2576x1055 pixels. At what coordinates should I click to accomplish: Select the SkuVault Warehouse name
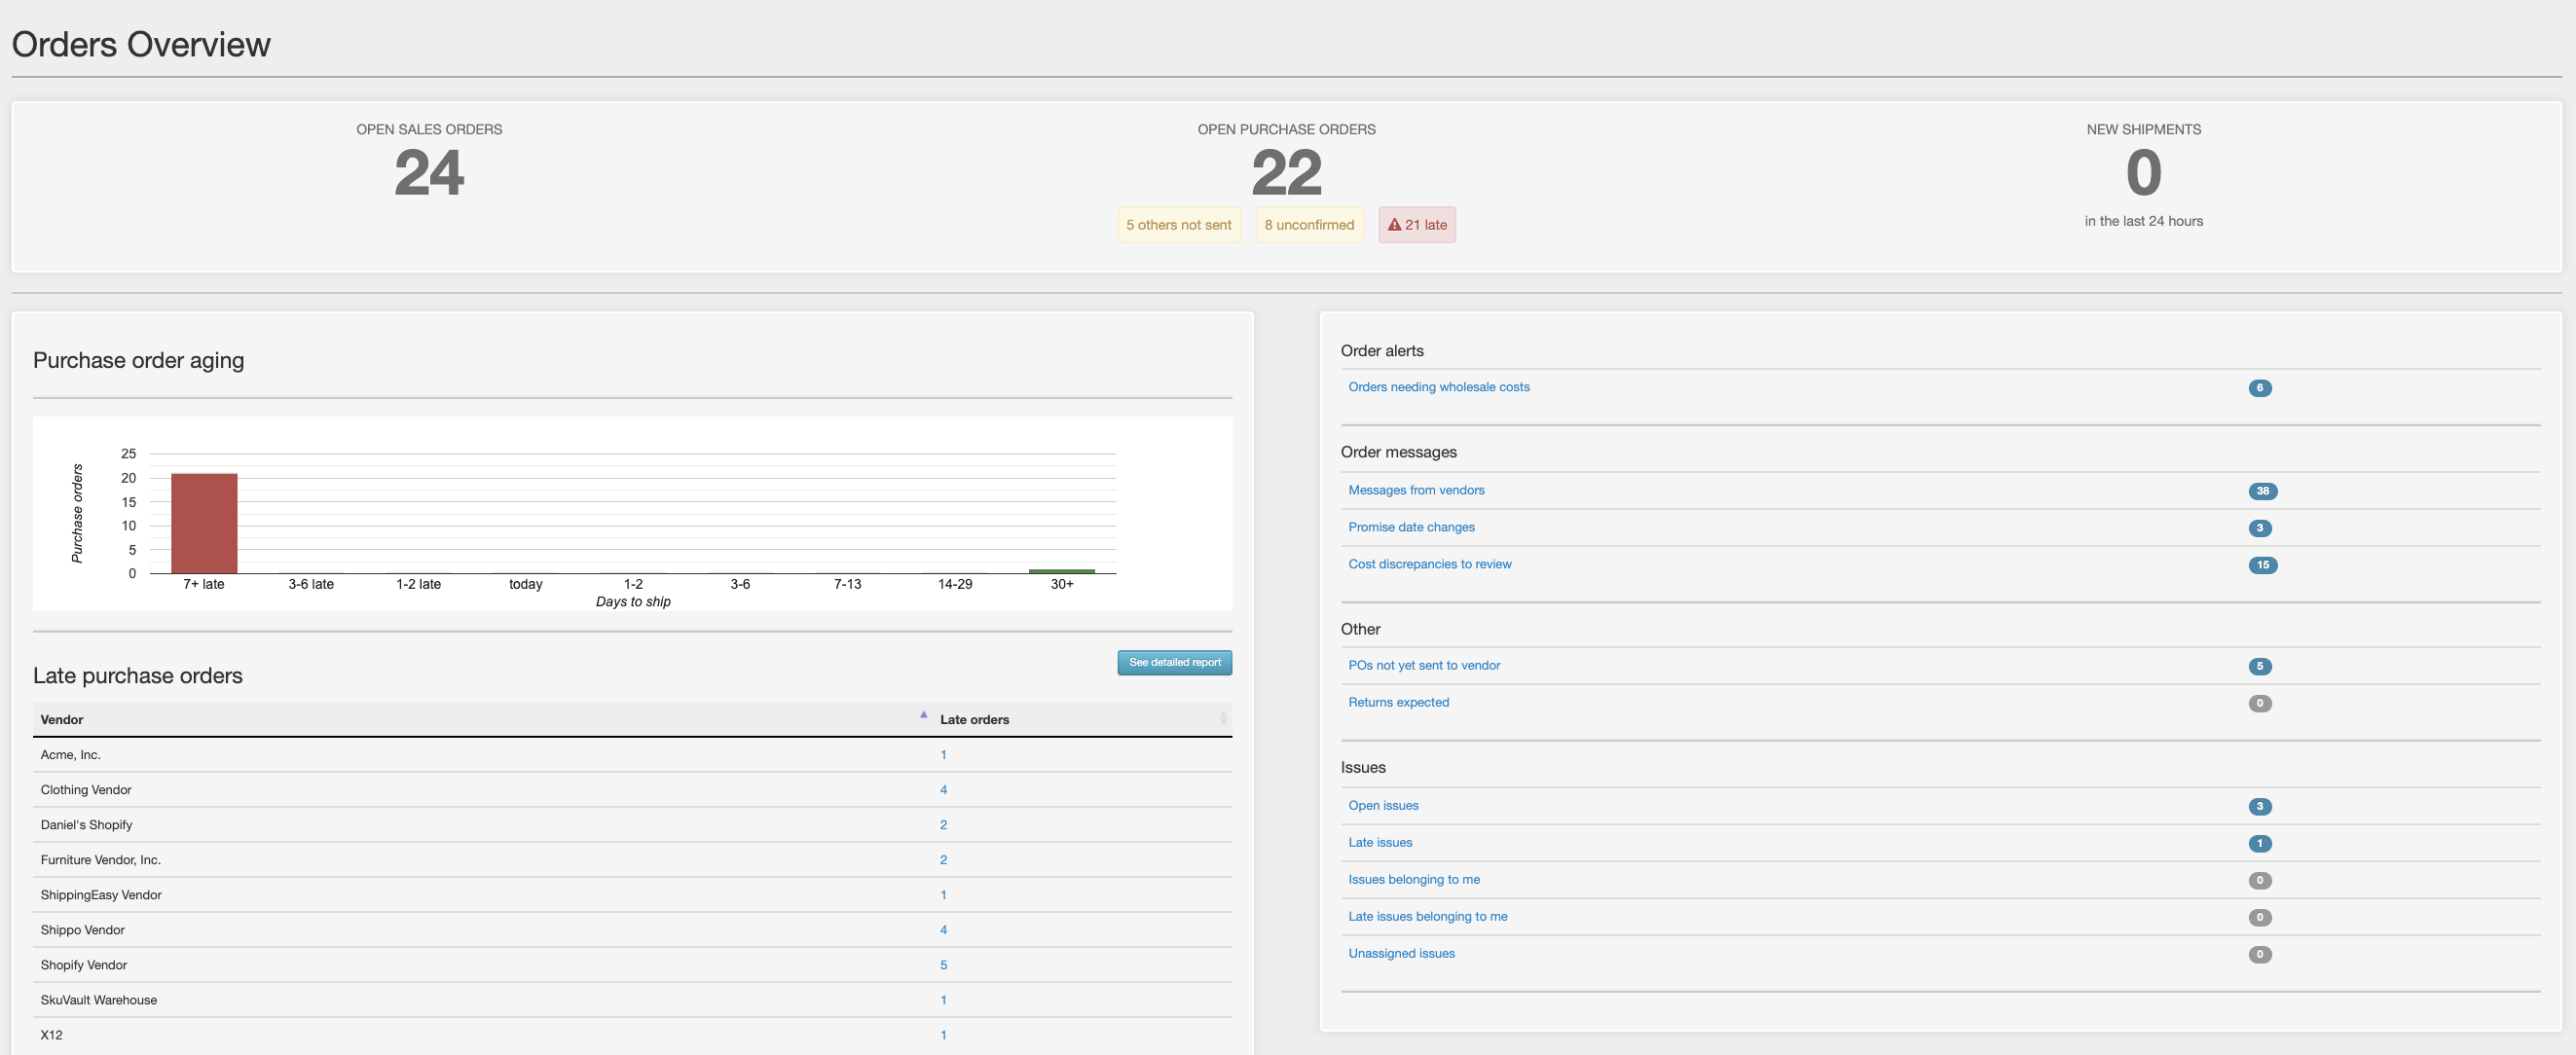98,1000
